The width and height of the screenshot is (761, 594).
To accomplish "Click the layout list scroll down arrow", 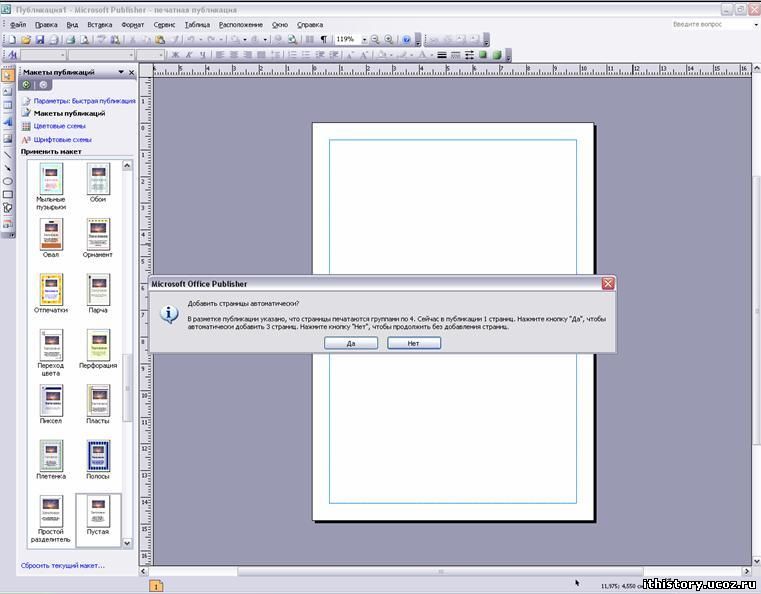I will click(127, 543).
